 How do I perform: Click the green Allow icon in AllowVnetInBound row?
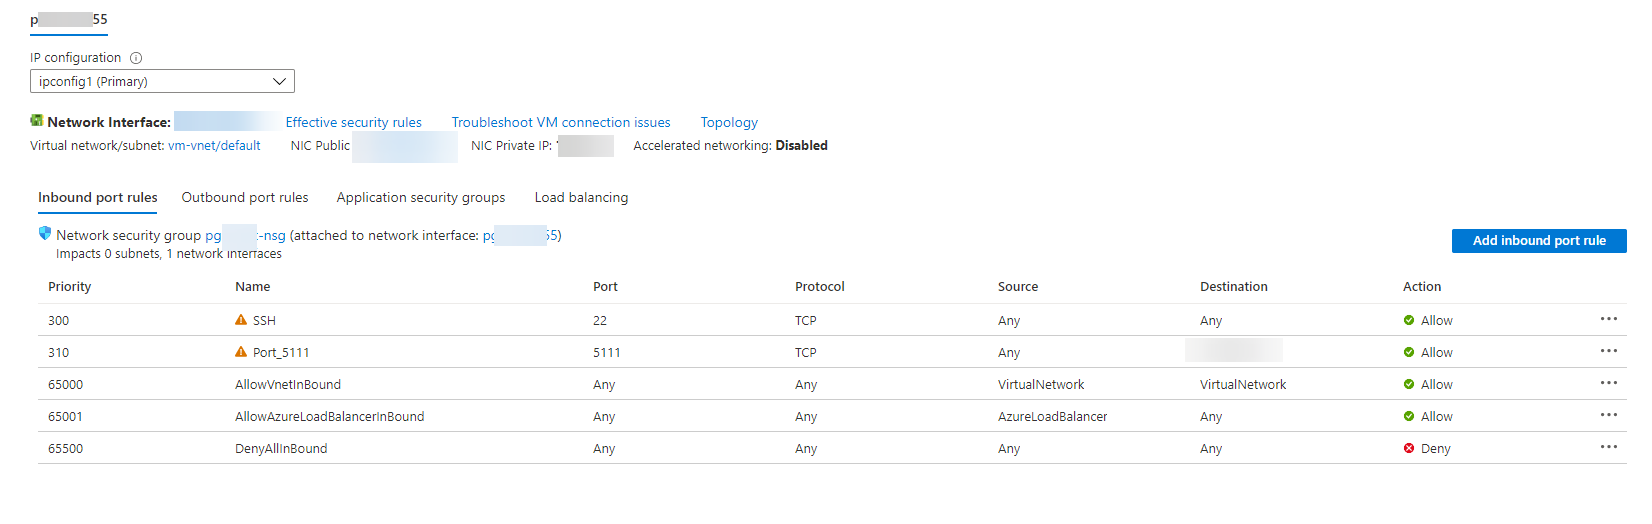click(x=1409, y=385)
